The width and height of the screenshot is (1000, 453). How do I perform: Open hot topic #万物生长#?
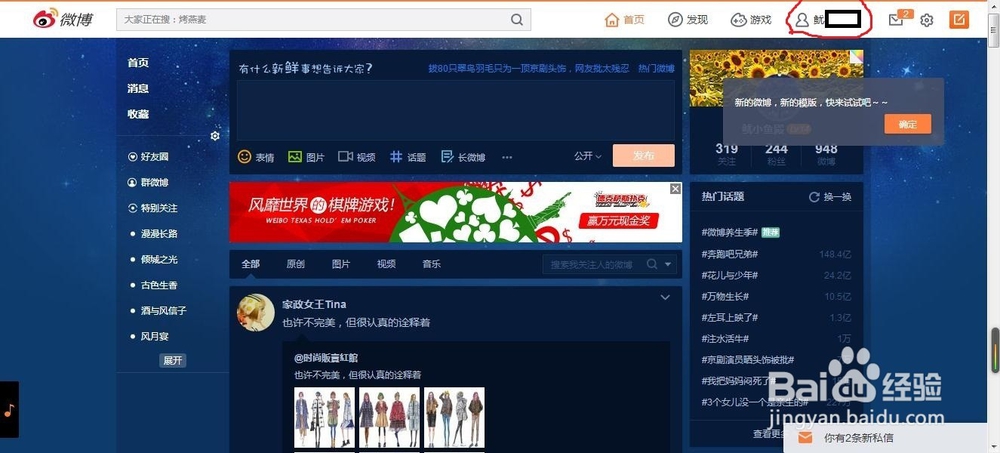tap(724, 296)
